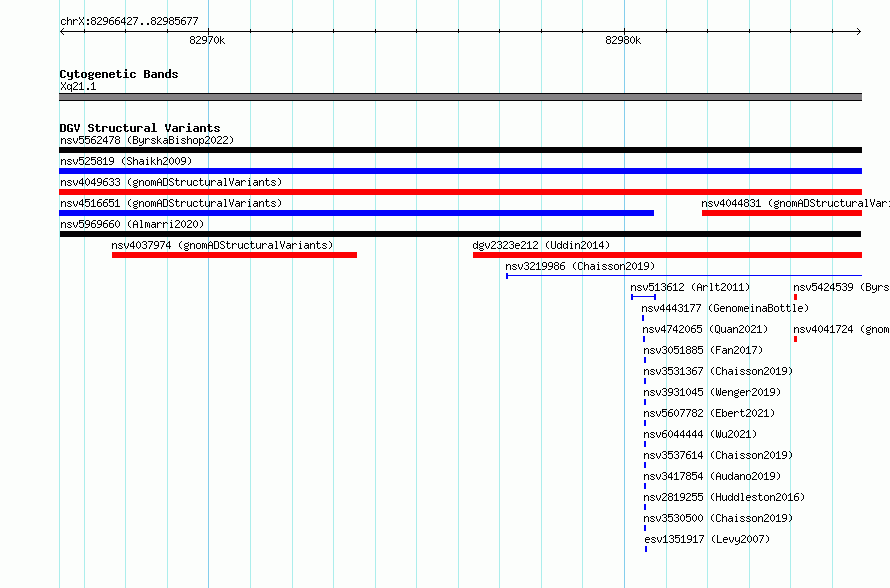Click the nsv4044831 variant label
The image size is (890, 588).
(795, 203)
